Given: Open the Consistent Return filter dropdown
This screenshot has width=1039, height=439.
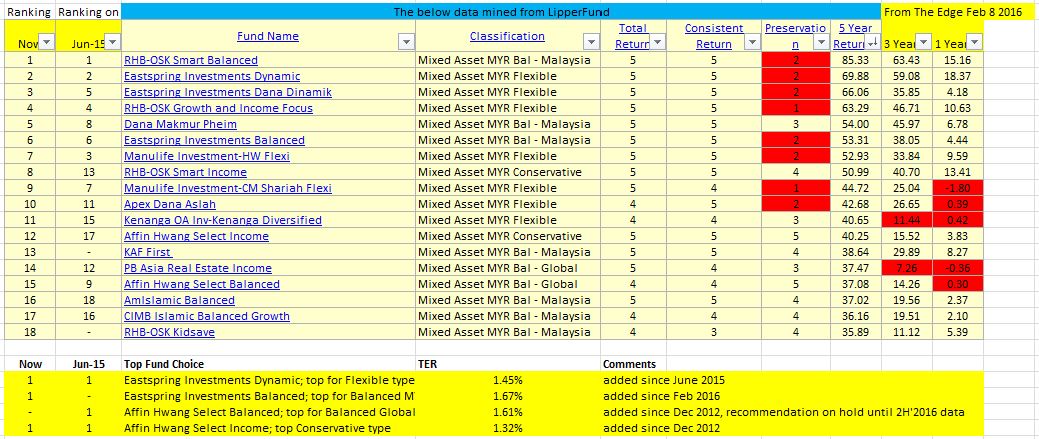Looking at the screenshot, I should (752, 42).
